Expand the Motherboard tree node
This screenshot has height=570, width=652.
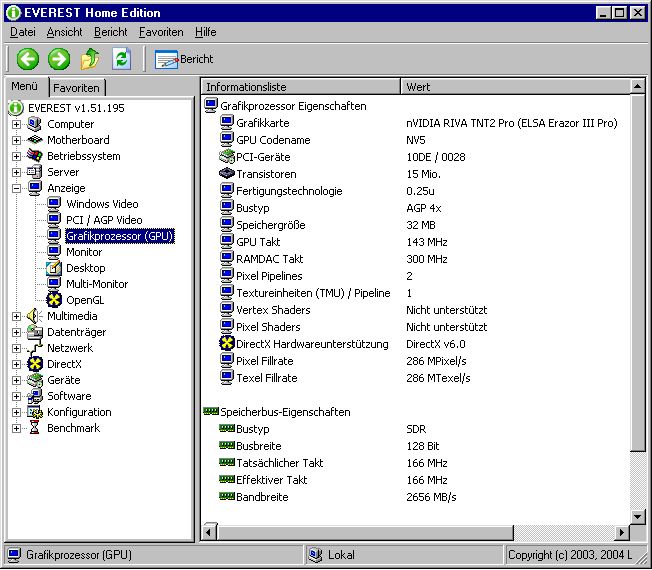tap(16, 140)
